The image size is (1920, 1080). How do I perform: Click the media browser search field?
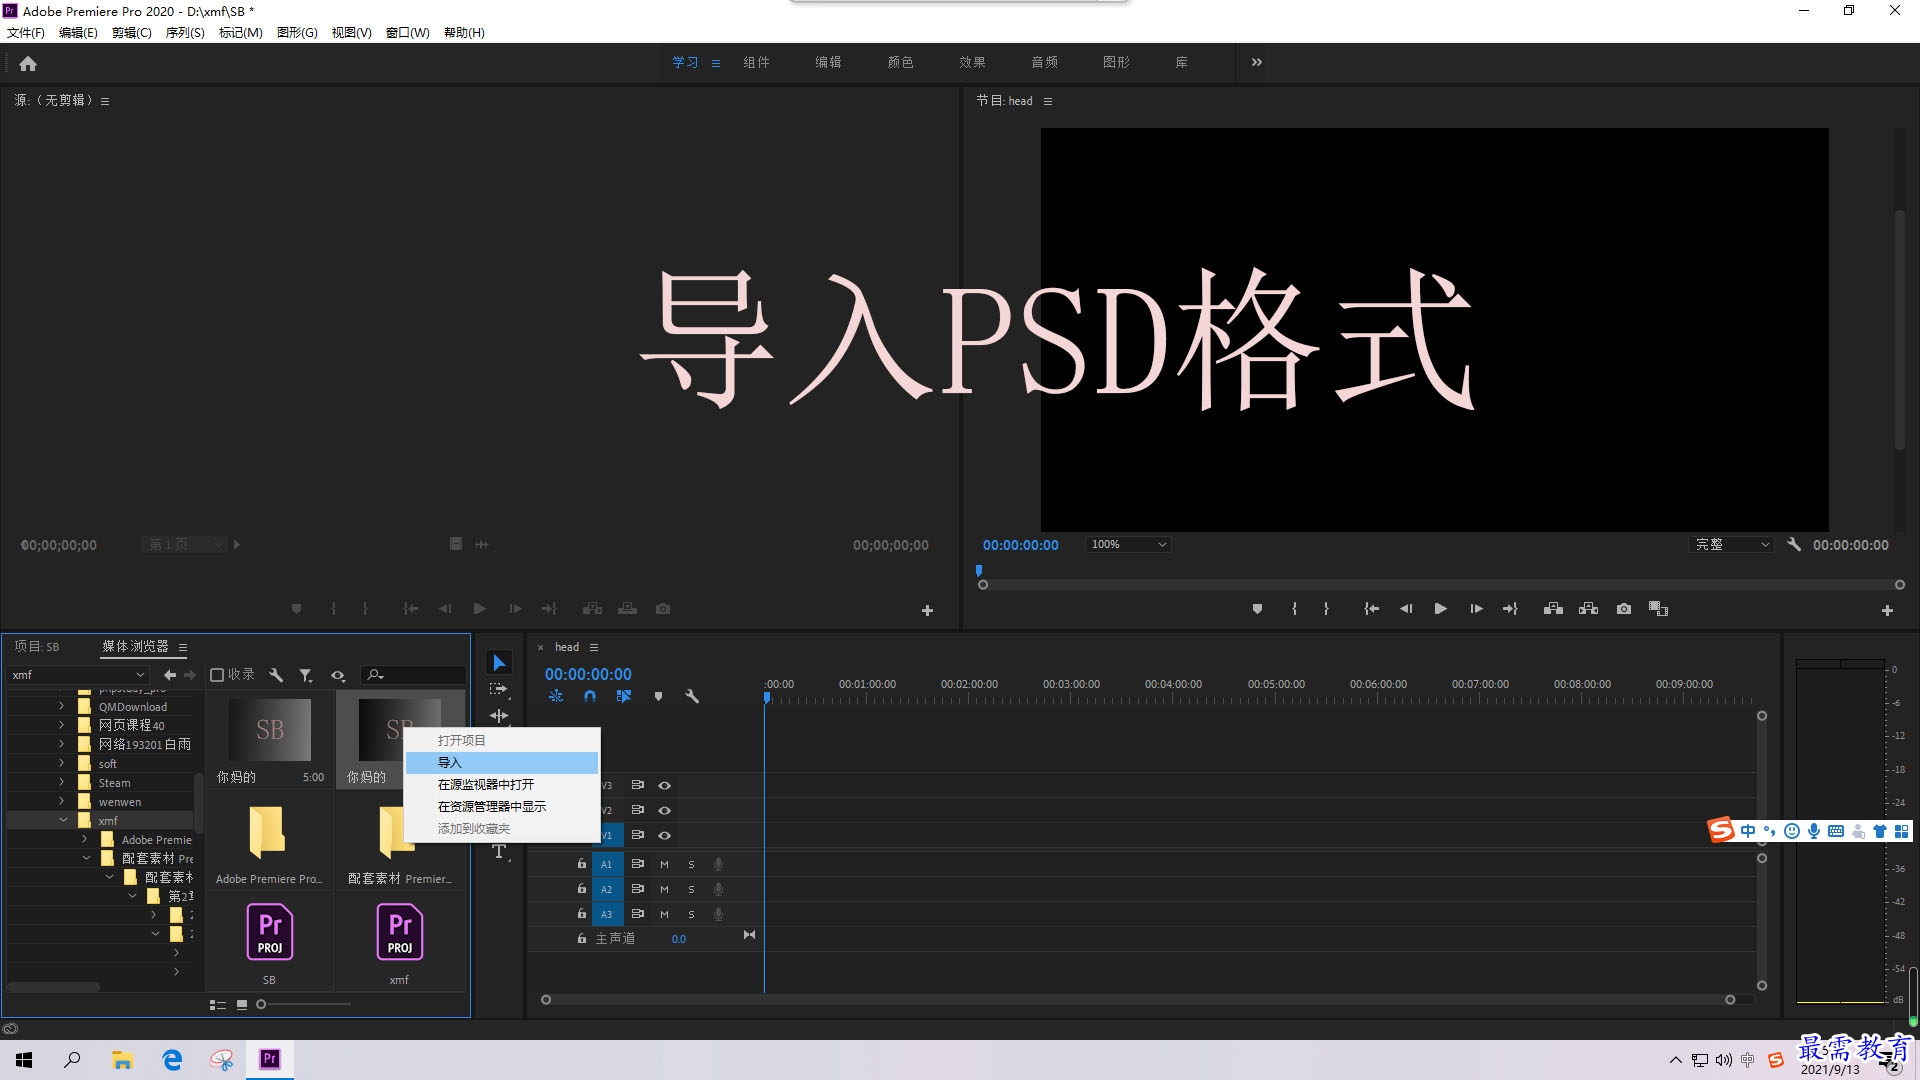pos(413,675)
